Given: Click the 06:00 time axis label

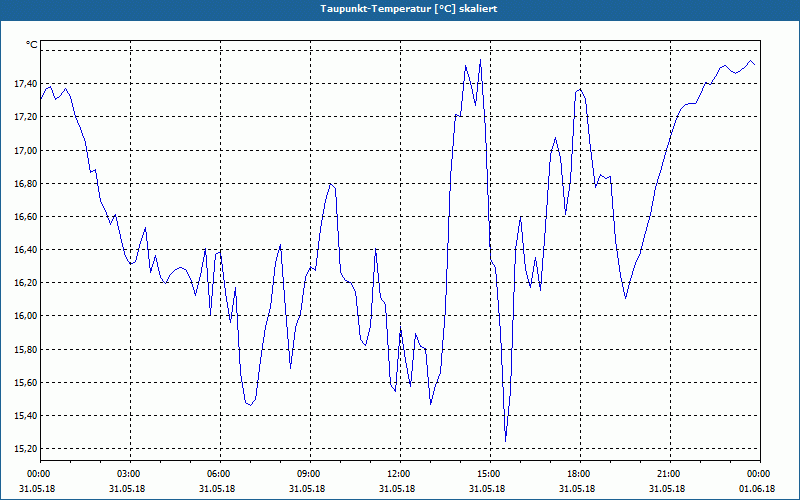Looking at the screenshot, I should point(220,474).
